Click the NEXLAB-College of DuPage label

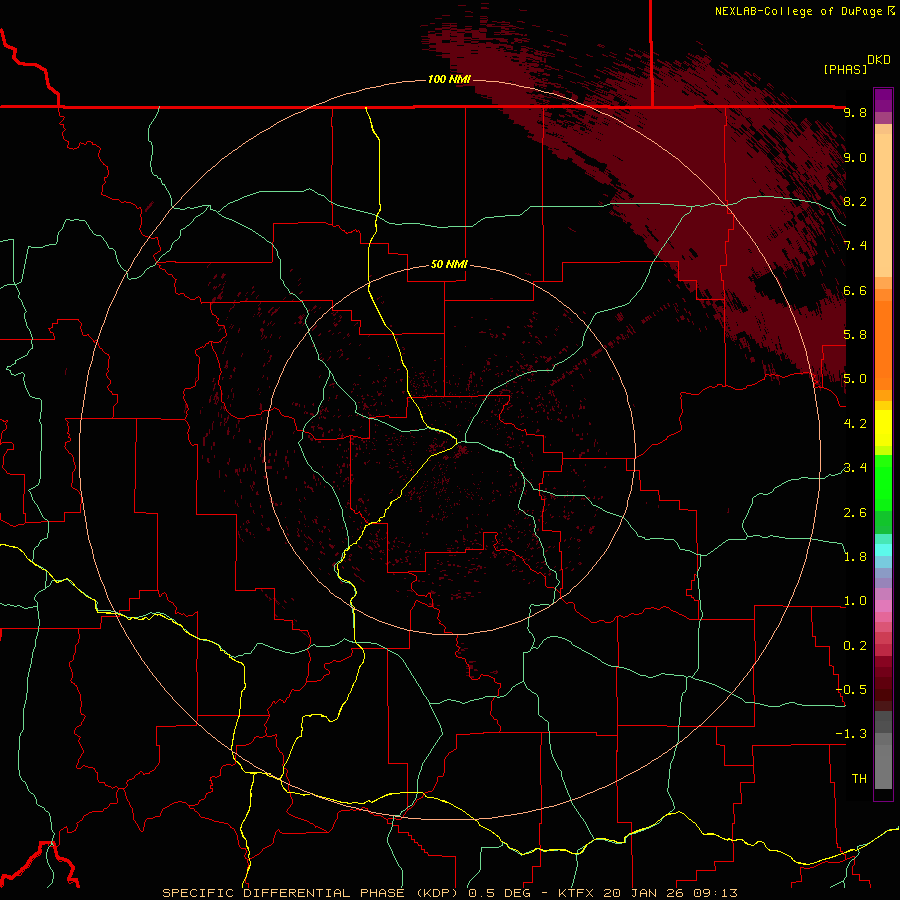pos(798,11)
